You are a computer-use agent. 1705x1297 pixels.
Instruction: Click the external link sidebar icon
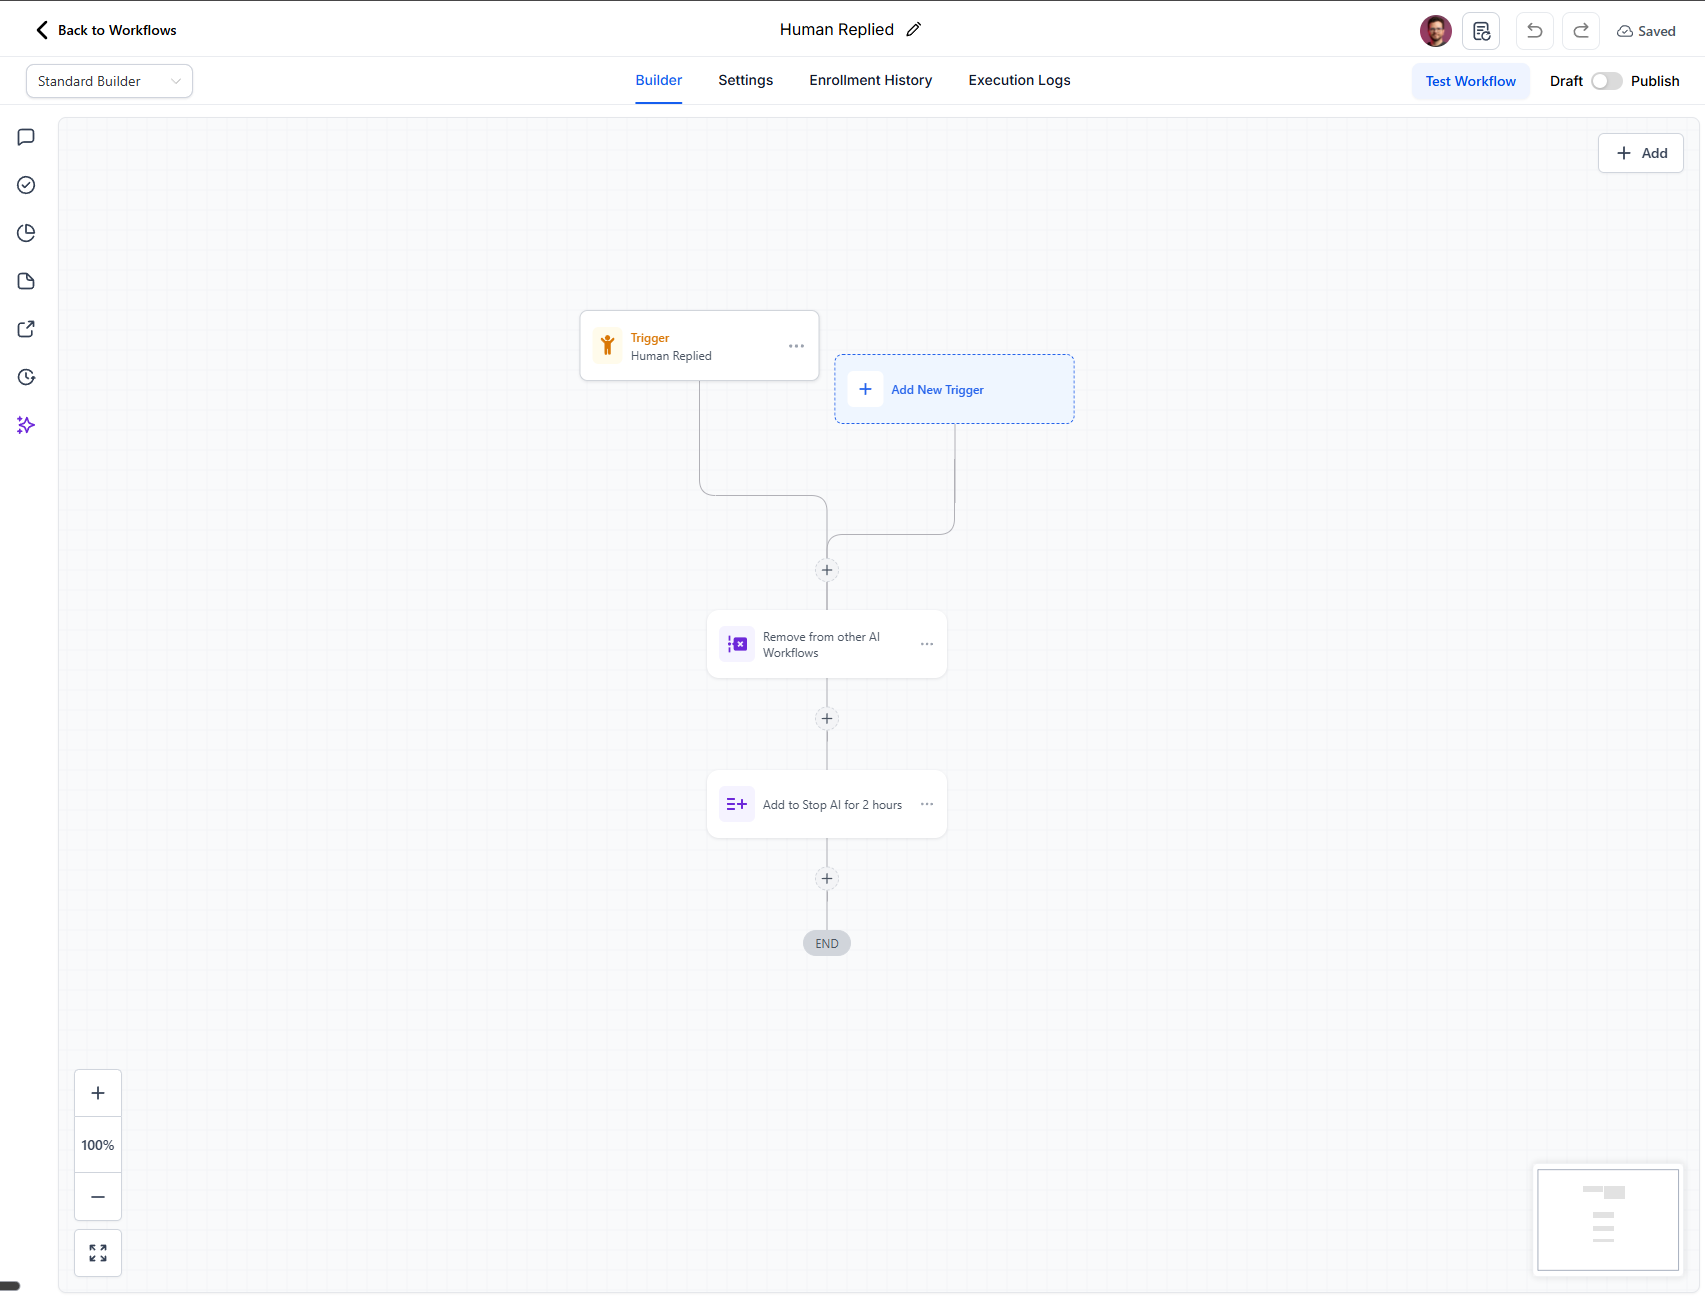pos(25,328)
